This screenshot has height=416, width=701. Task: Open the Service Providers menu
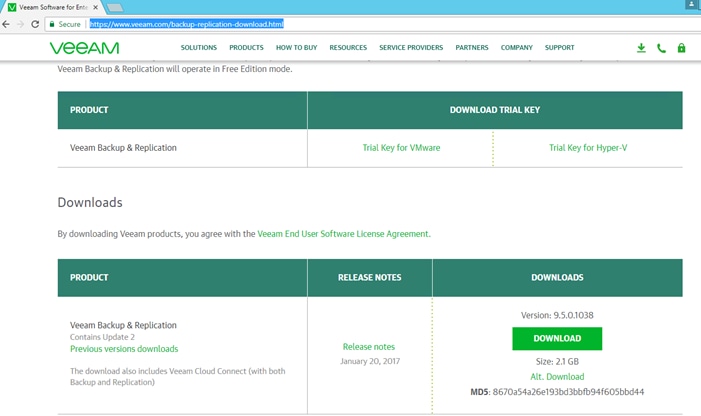coord(411,47)
